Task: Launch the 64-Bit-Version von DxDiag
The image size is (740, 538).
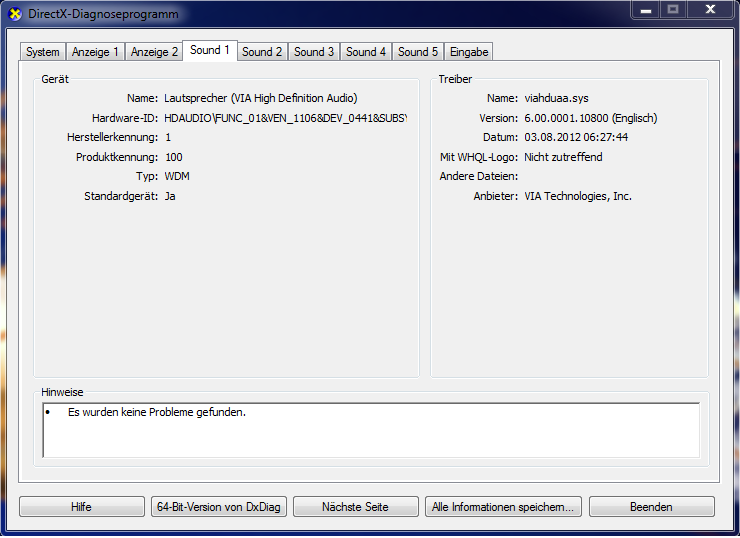Action: click(219, 507)
